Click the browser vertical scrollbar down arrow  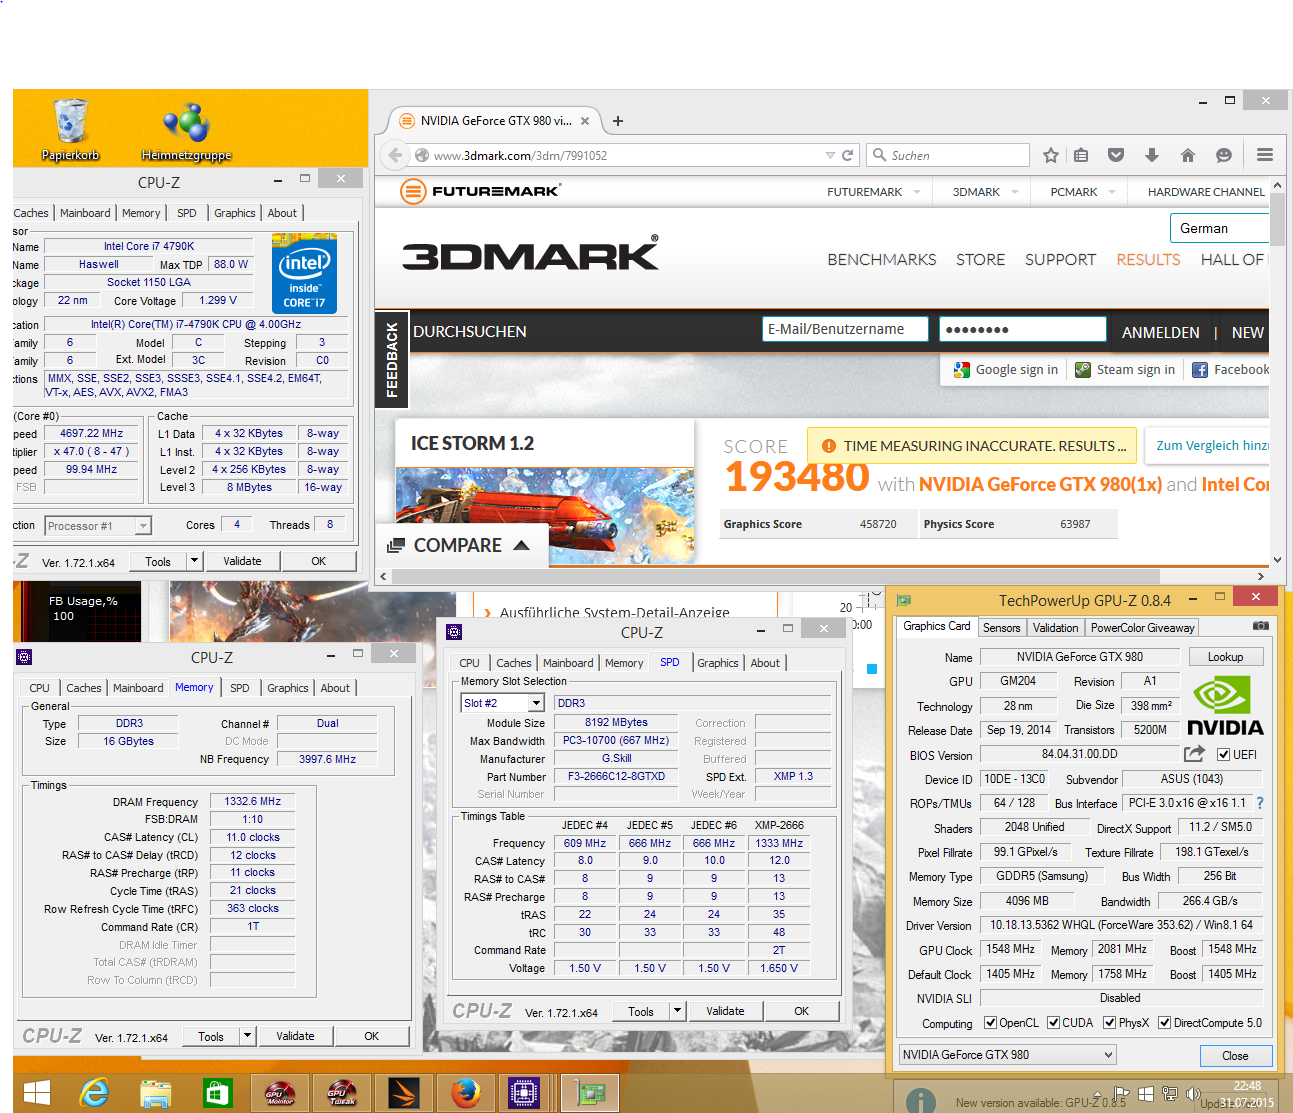1277,561
